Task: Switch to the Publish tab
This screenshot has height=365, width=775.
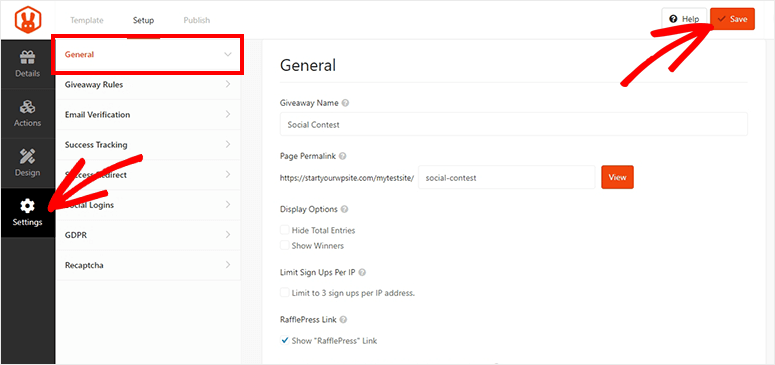Action: click(197, 20)
